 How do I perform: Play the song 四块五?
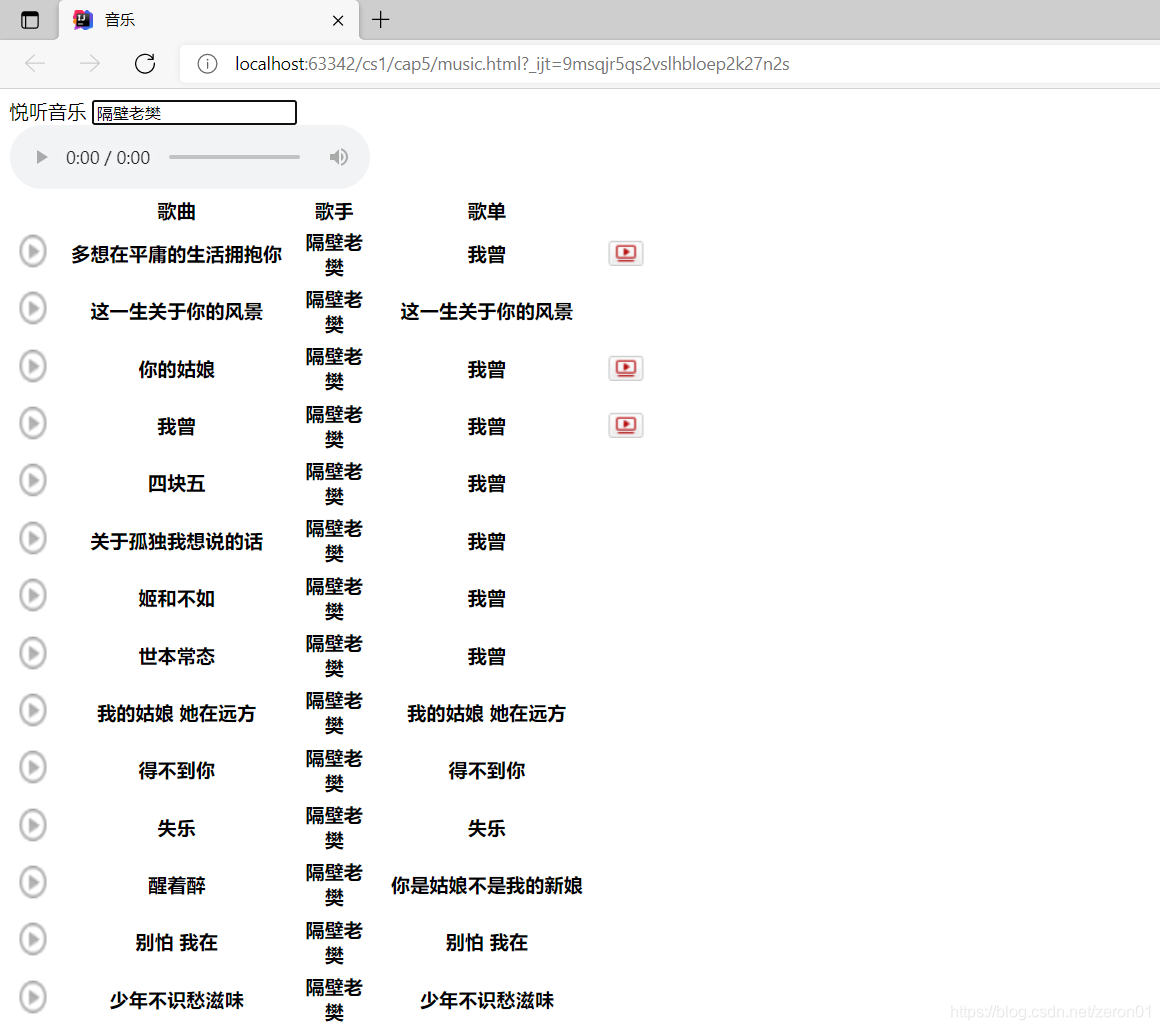32,480
